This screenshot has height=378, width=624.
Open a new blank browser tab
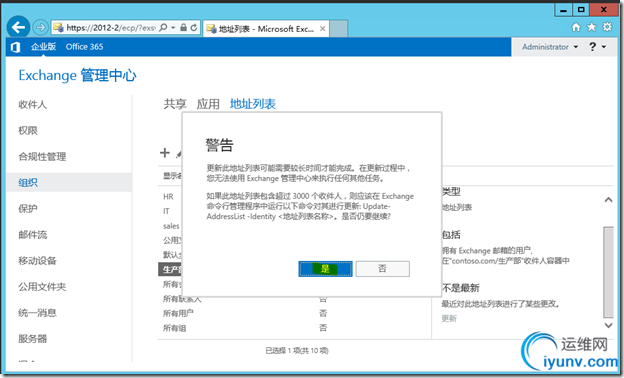(339, 29)
